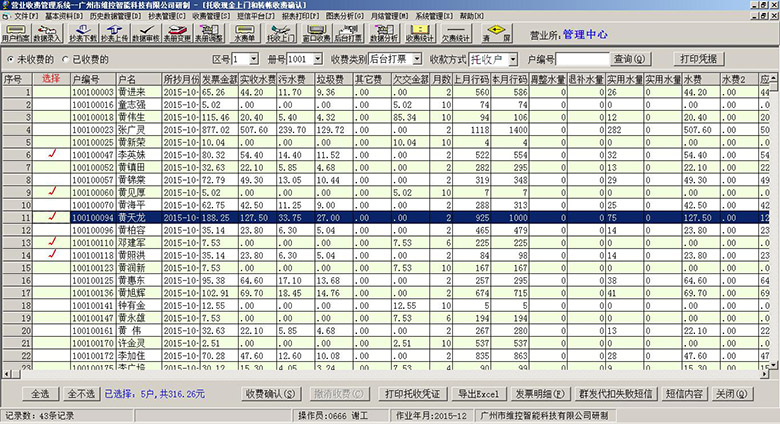Click the horizontal scrollbar left arrow
The height and width of the screenshot is (424, 780).
tap(6, 374)
